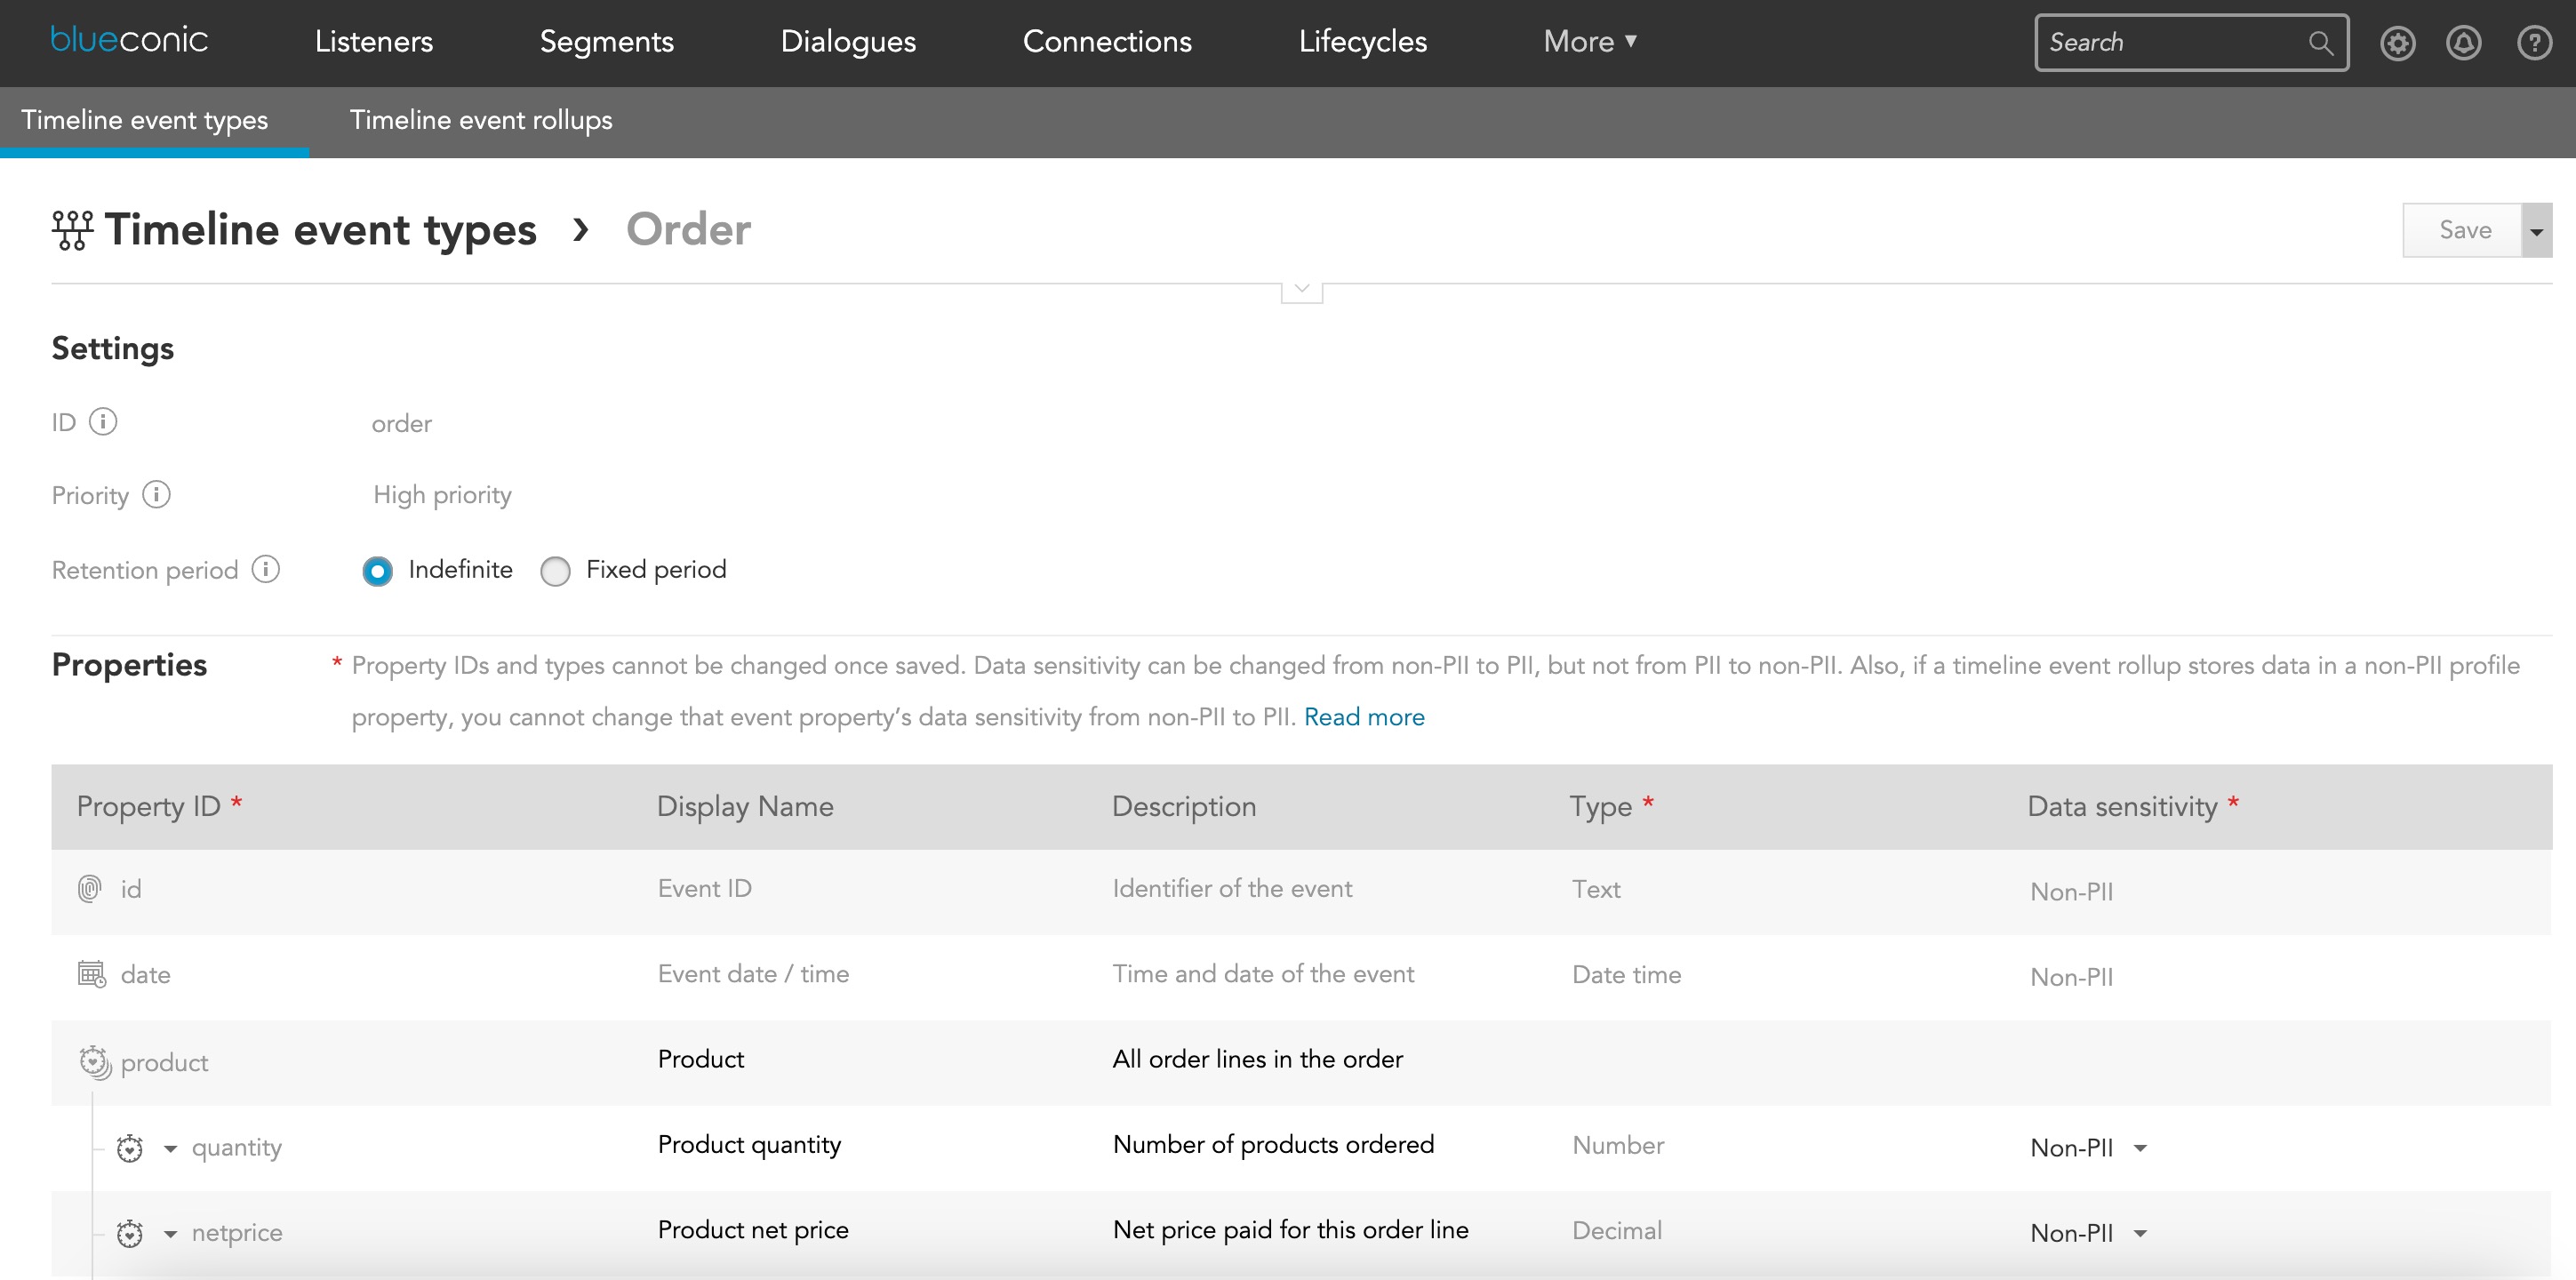Click the nested clock icon in product row
Screen dimensions: 2576x1280
pos(95,1062)
